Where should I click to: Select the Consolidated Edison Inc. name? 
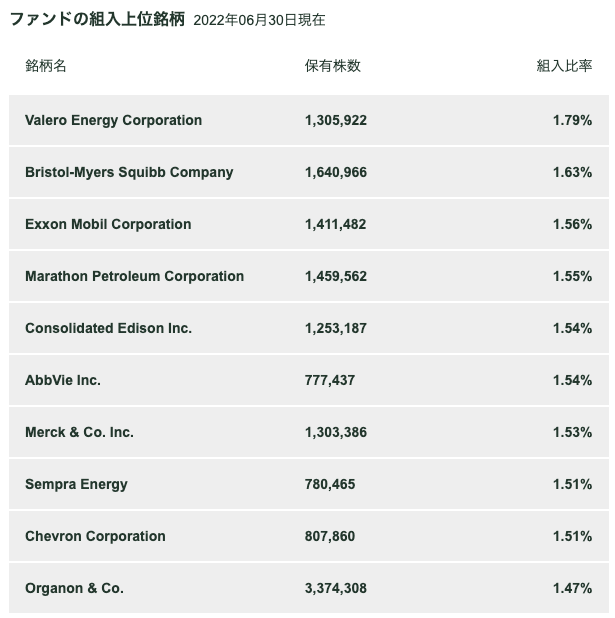click(108, 328)
